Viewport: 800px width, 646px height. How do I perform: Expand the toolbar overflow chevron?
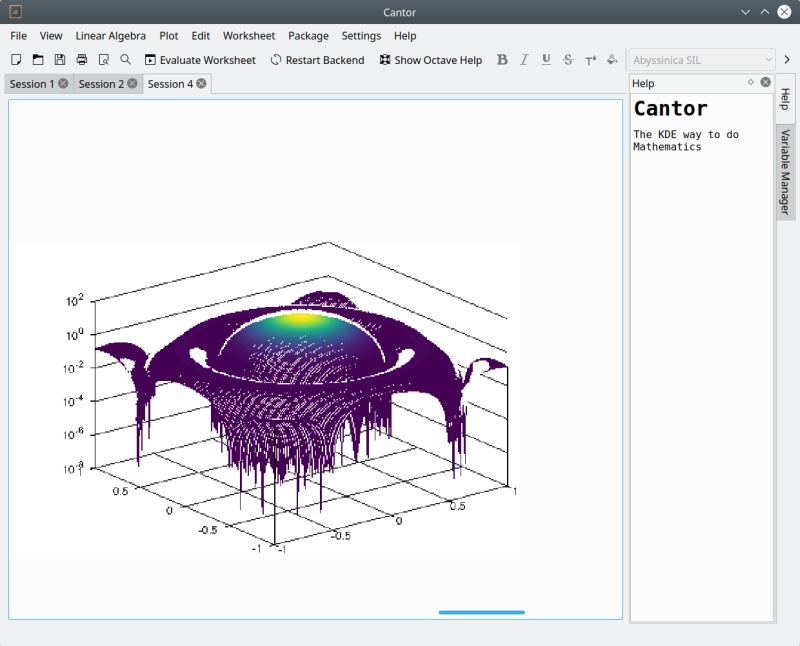(787, 60)
